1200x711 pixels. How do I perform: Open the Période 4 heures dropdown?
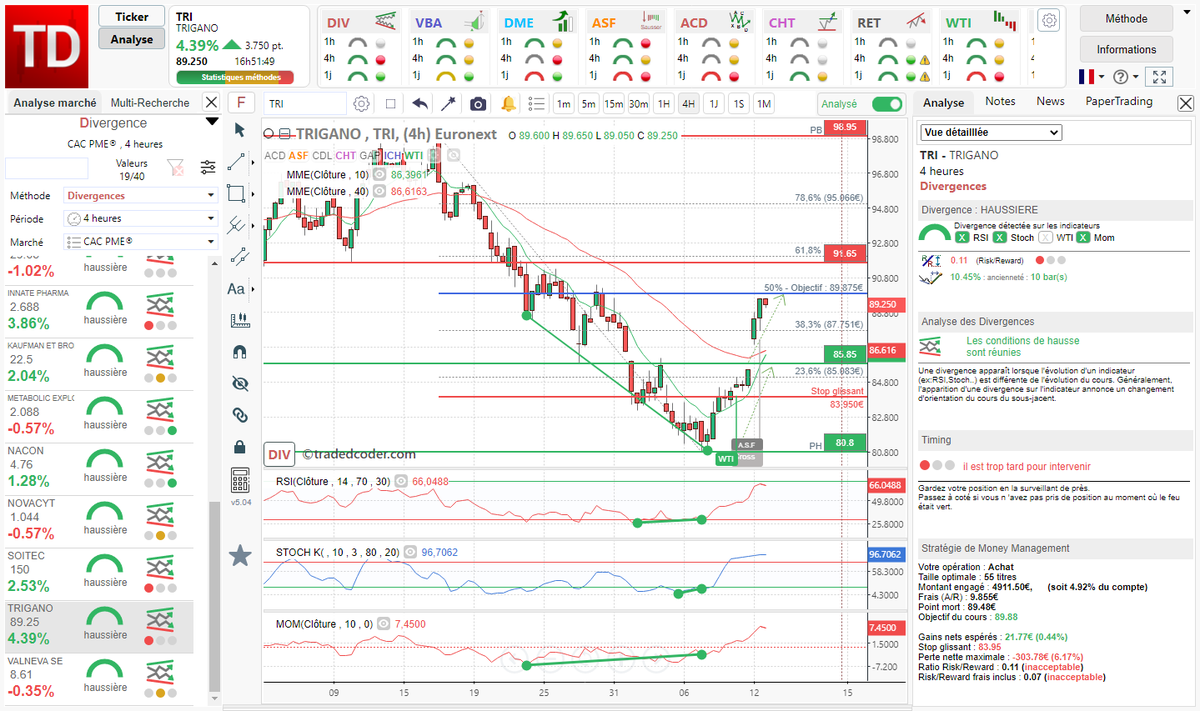[140, 219]
